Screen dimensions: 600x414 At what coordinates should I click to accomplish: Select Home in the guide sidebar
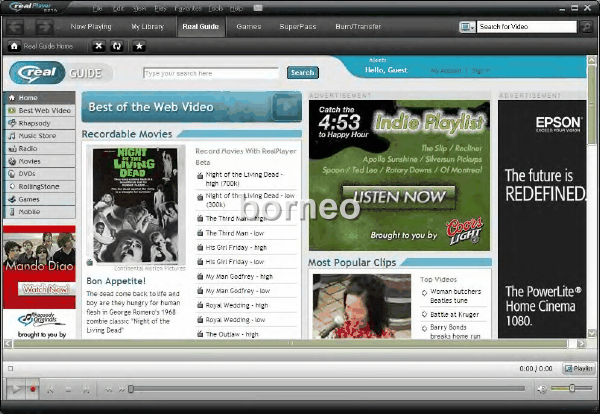point(40,98)
